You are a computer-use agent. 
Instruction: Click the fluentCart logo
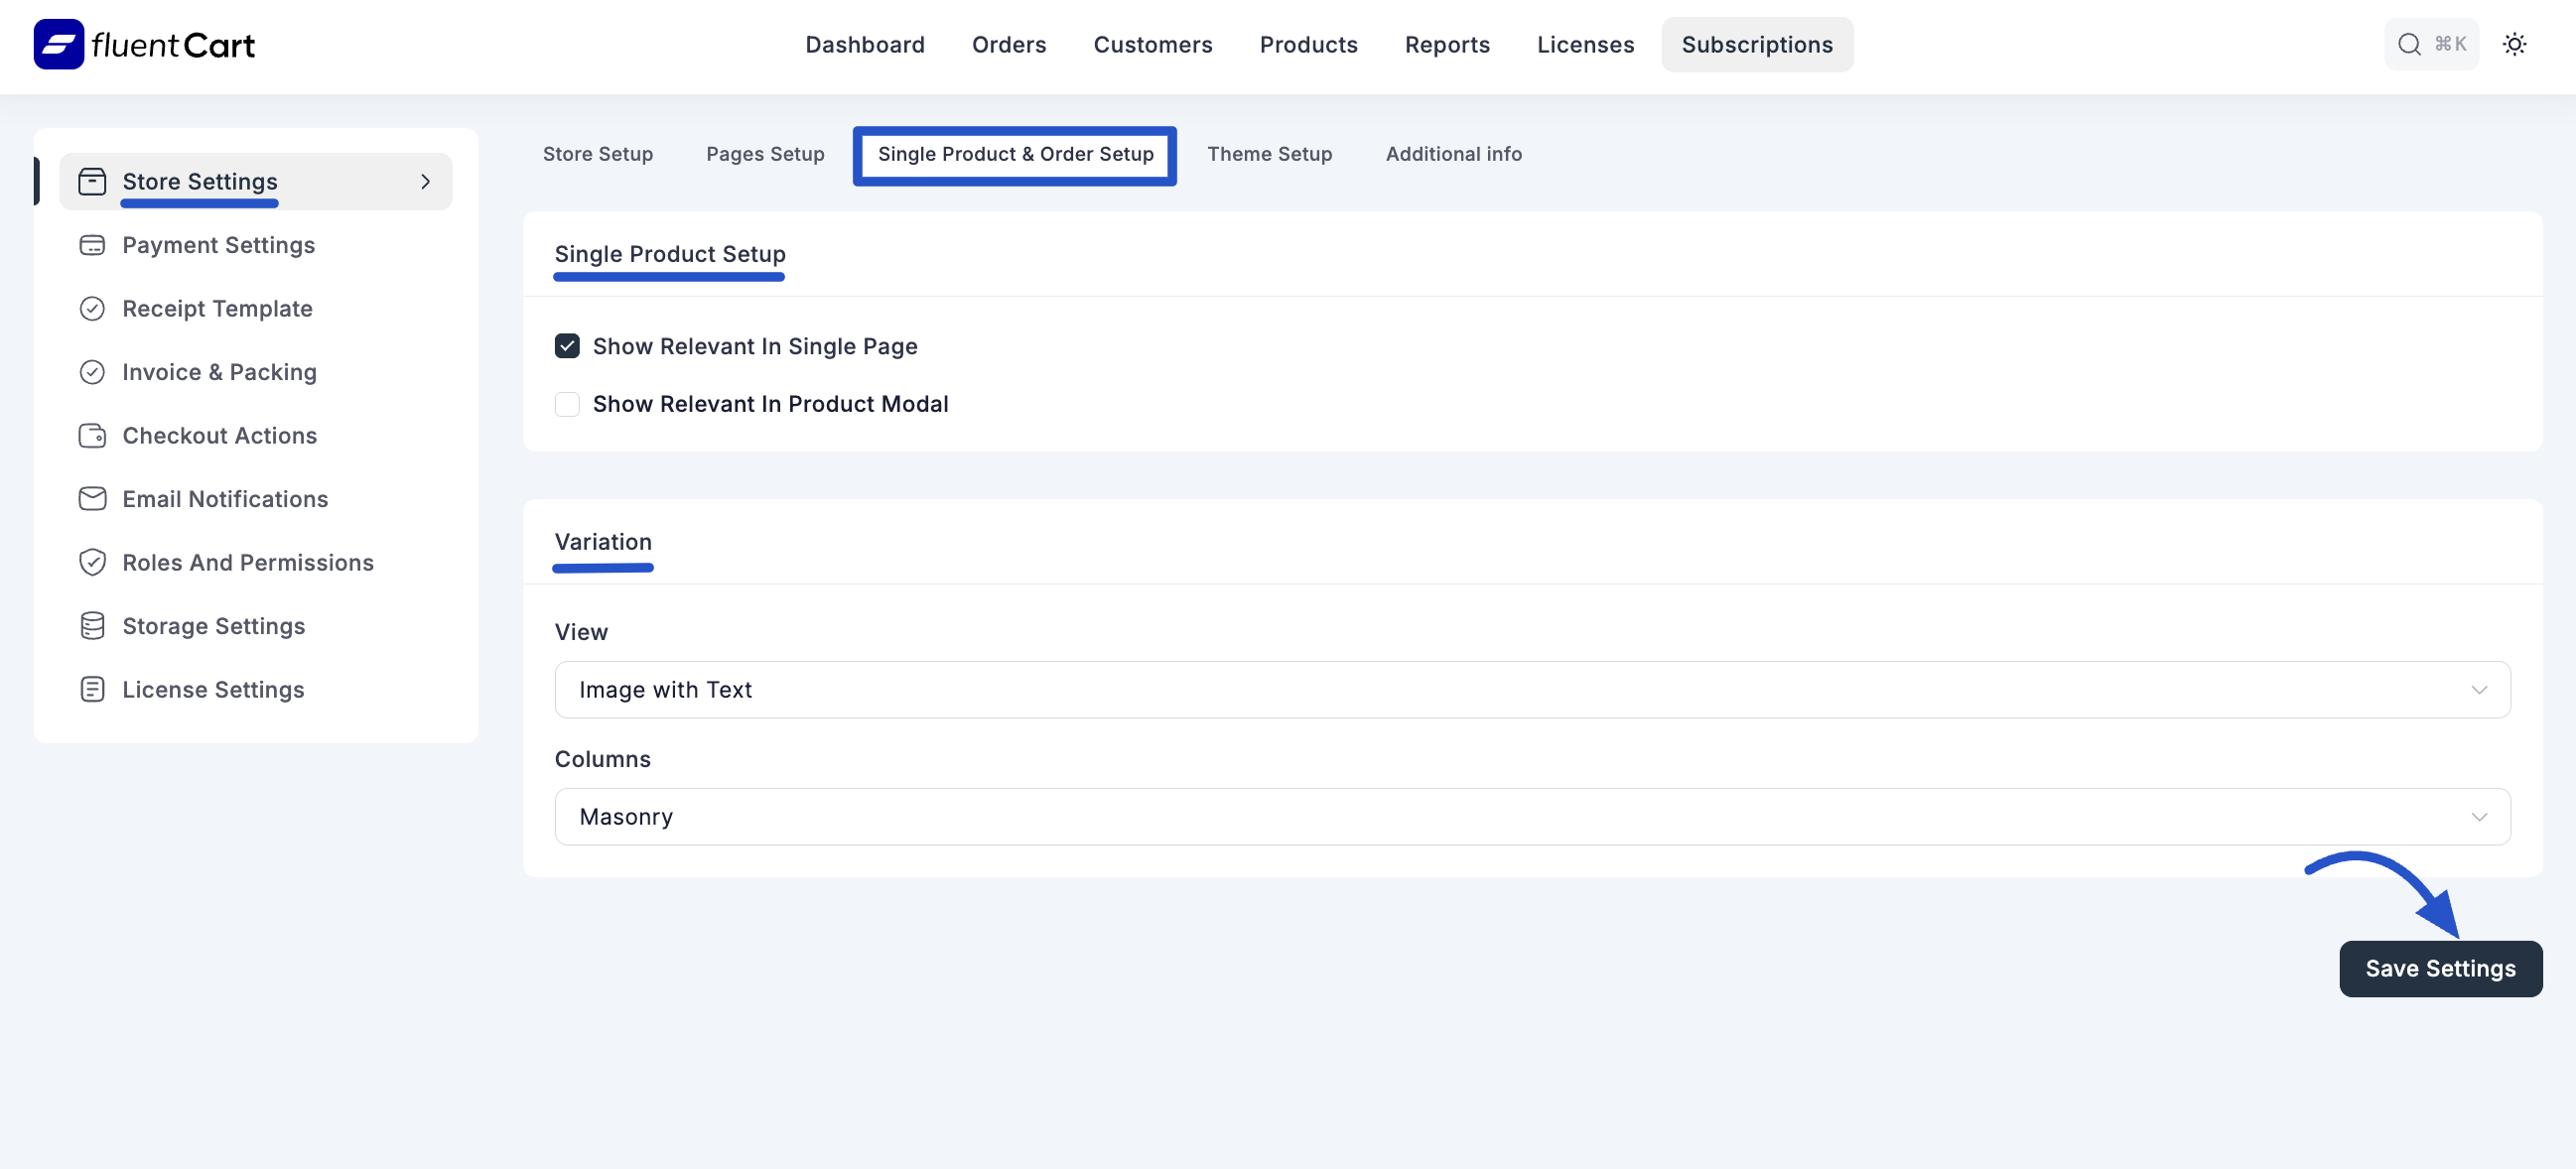click(x=143, y=43)
